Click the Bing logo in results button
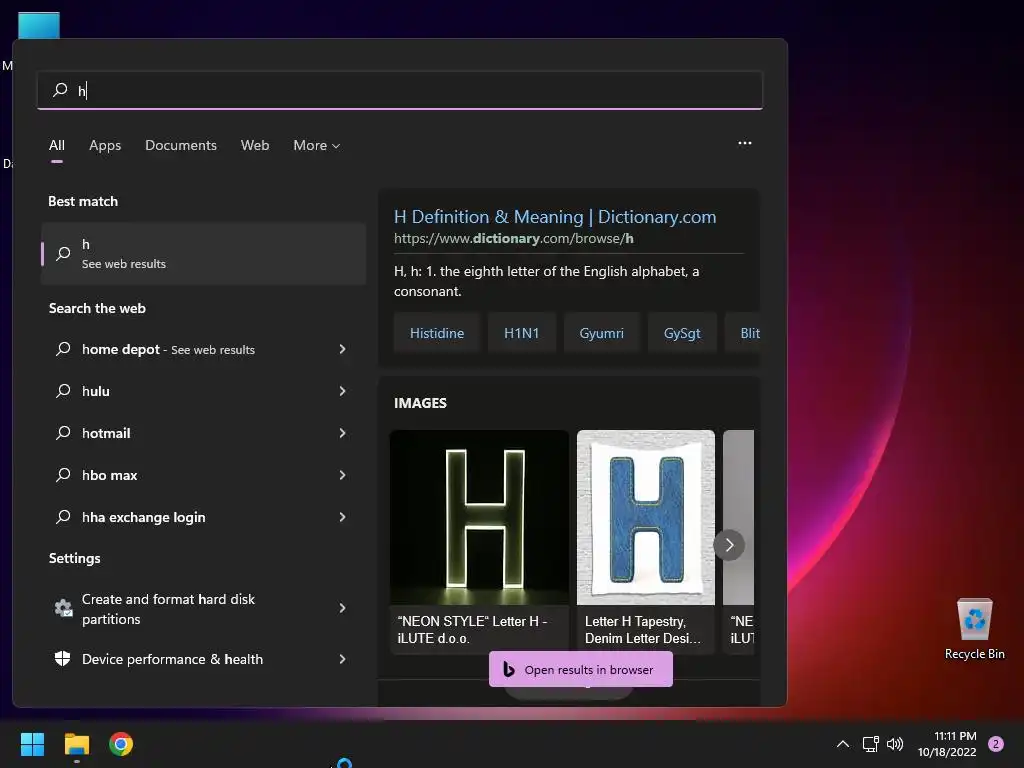 509,669
